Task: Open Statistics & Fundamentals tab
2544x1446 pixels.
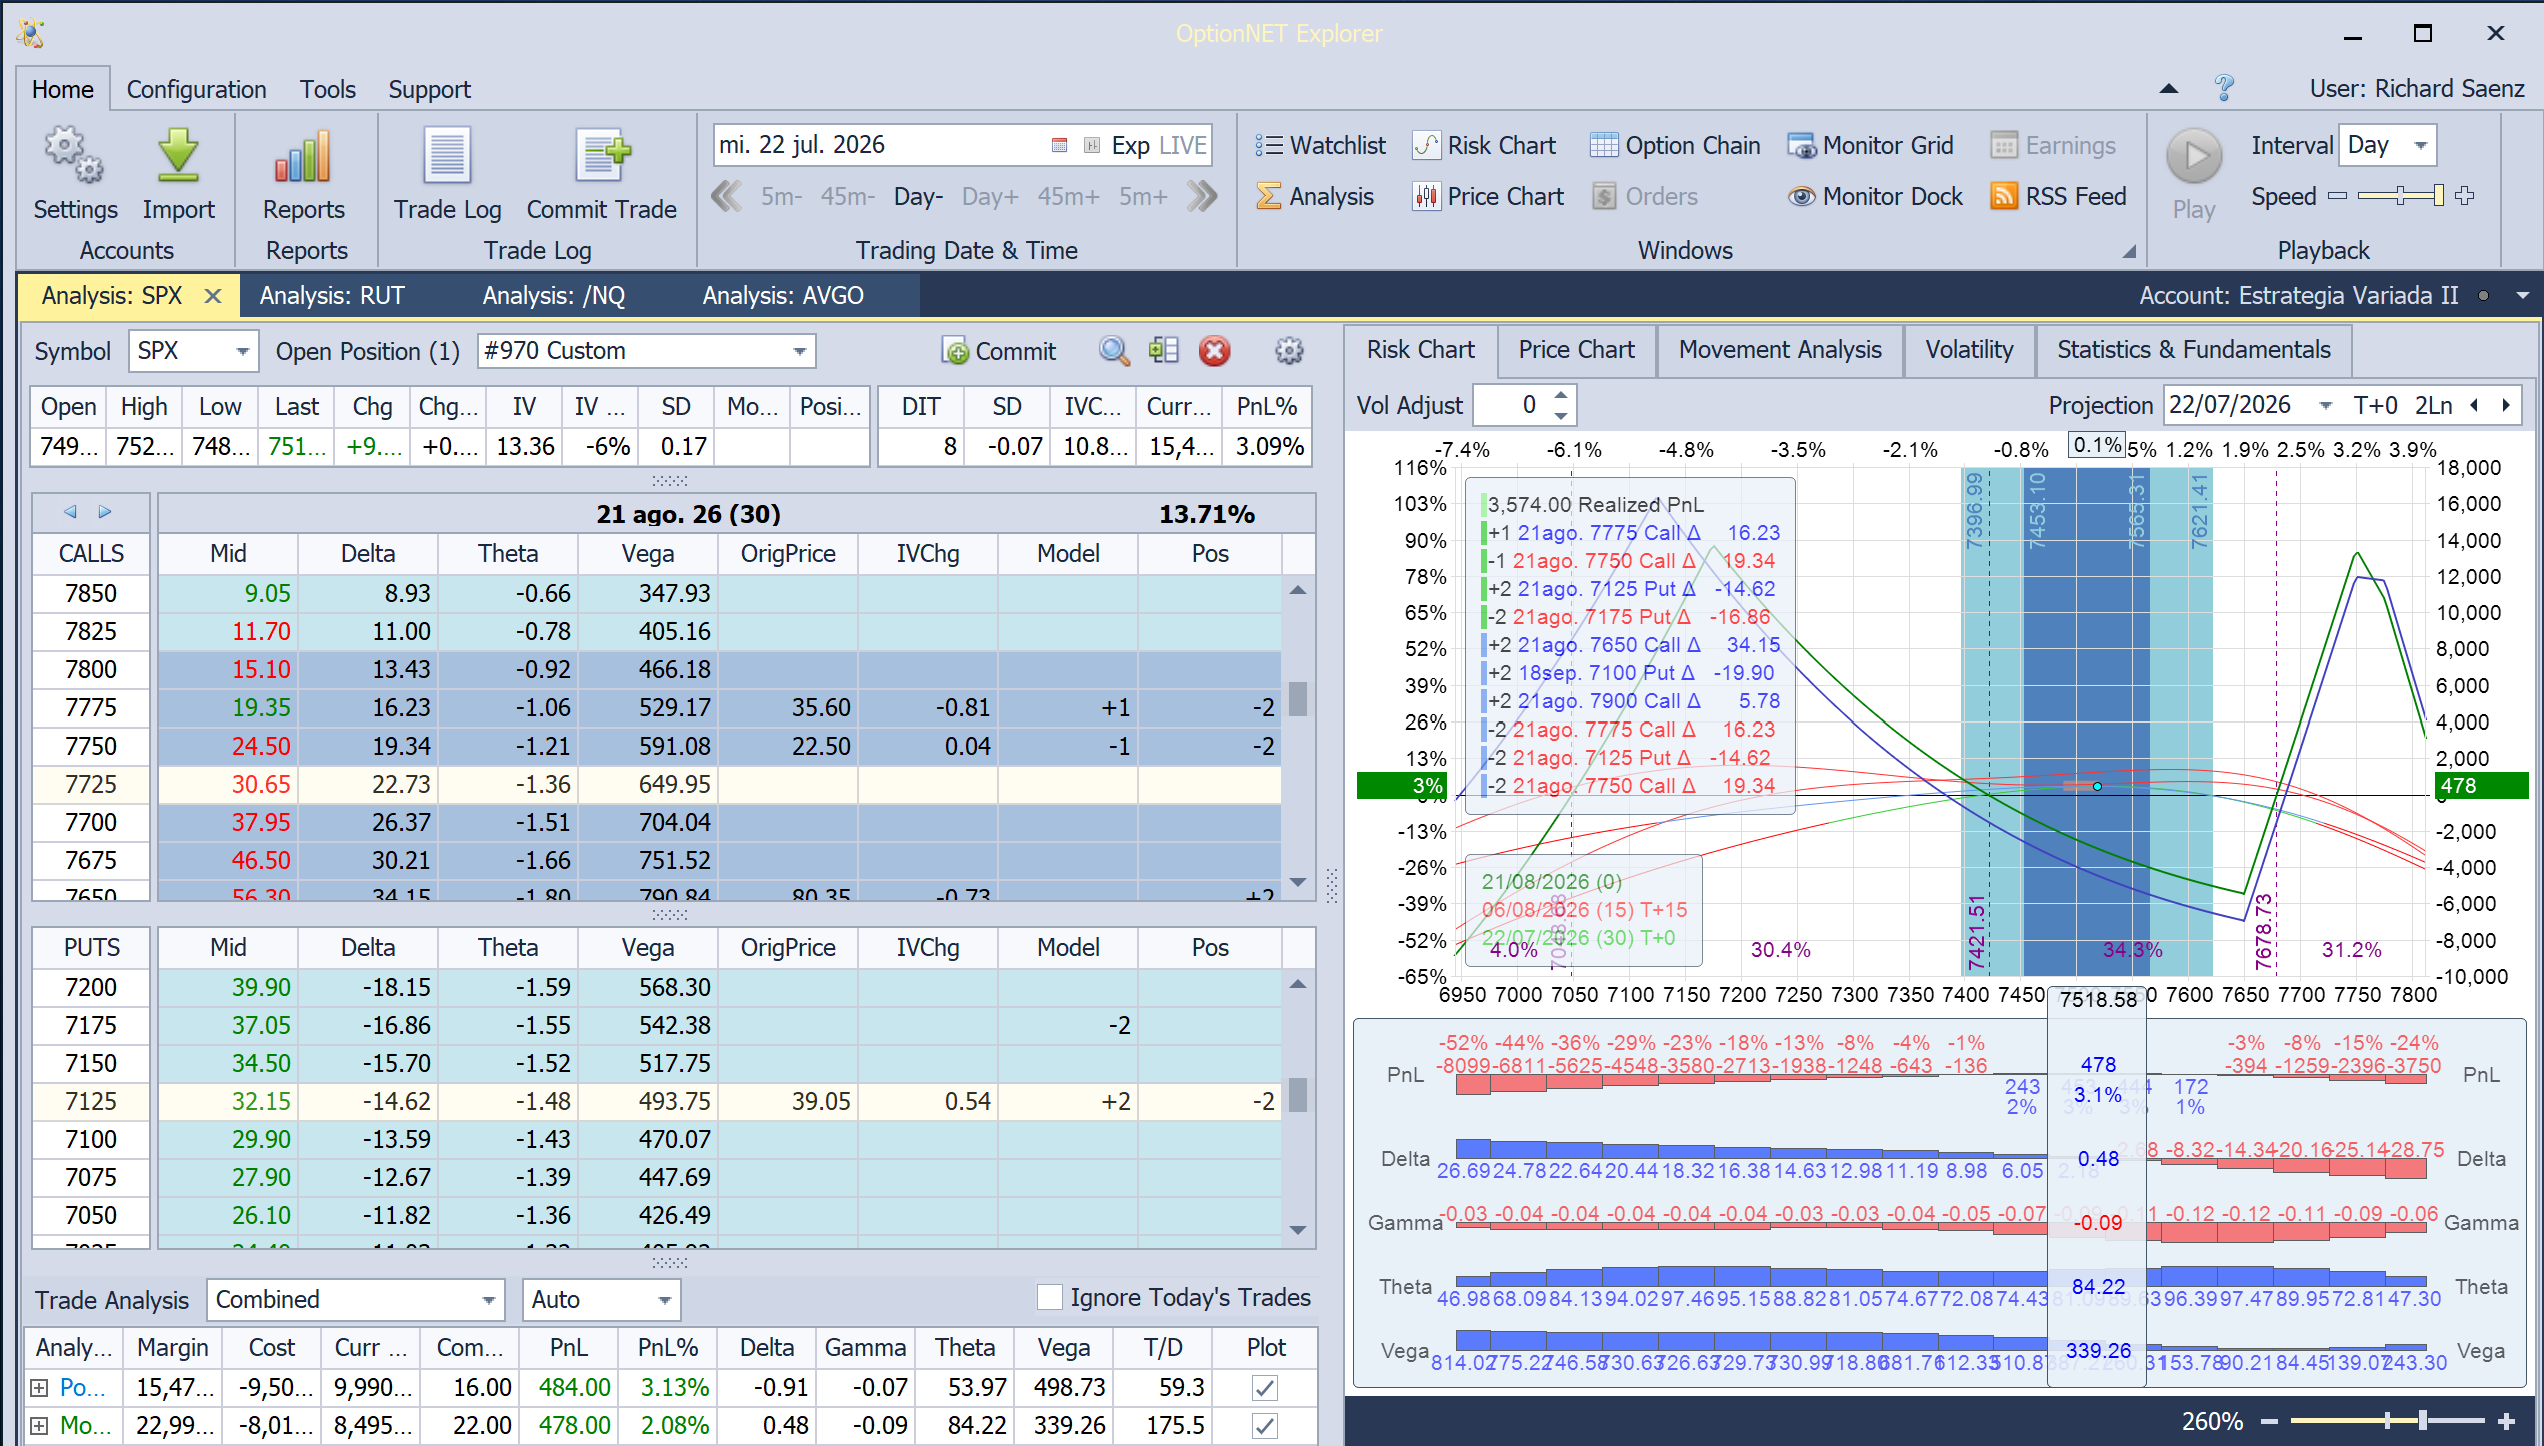Action: click(2194, 350)
